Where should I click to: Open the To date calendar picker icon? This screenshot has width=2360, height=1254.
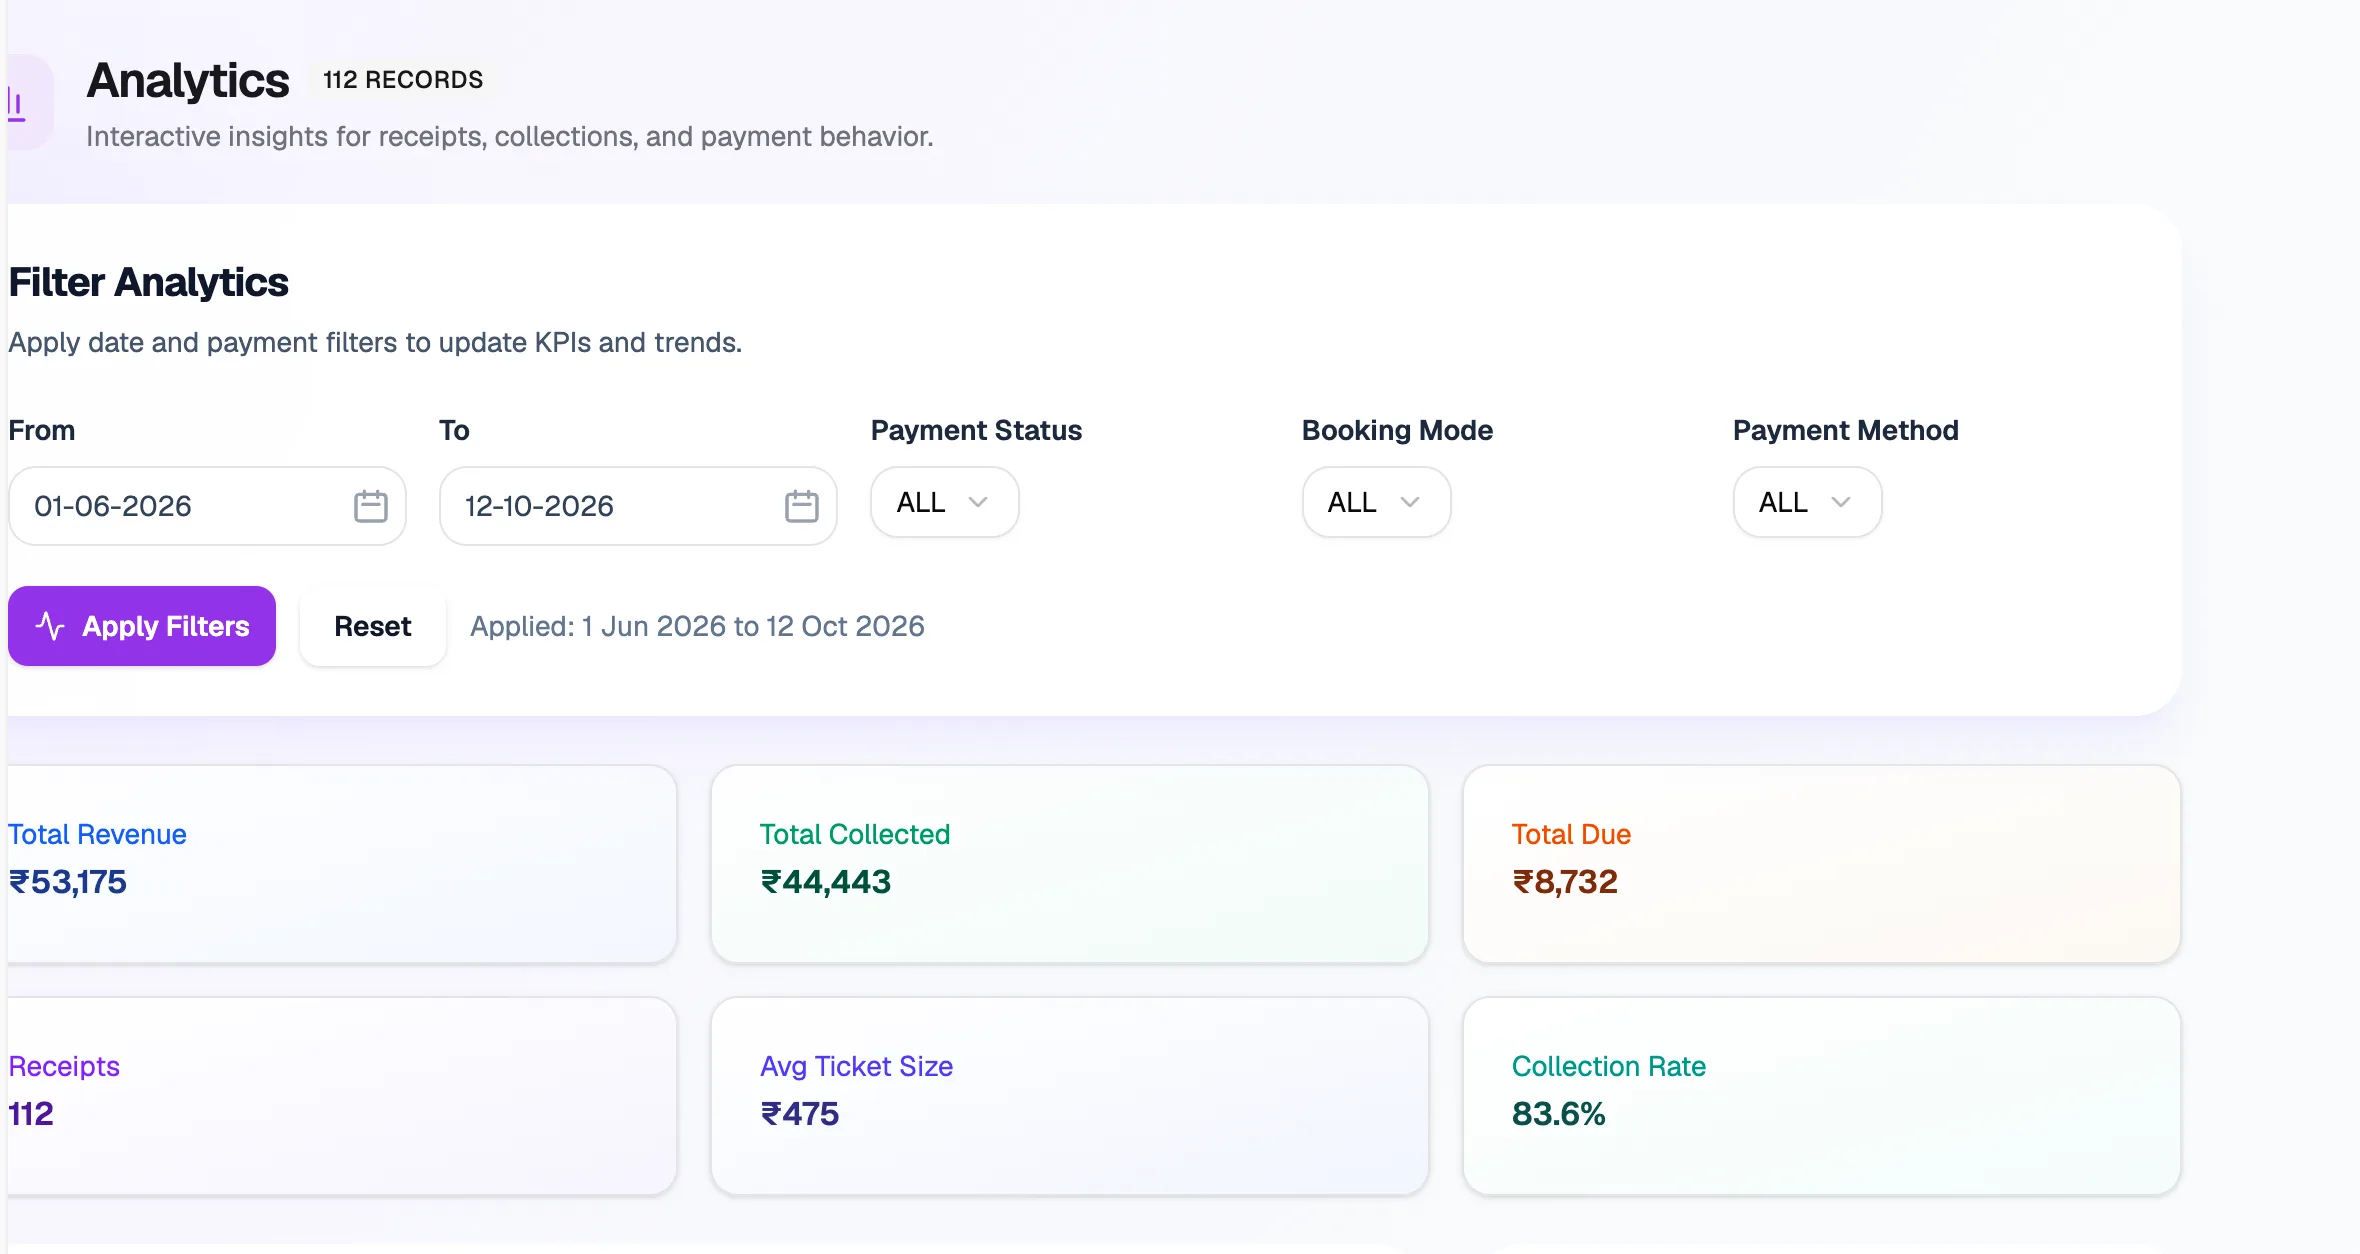click(x=801, y=506)
